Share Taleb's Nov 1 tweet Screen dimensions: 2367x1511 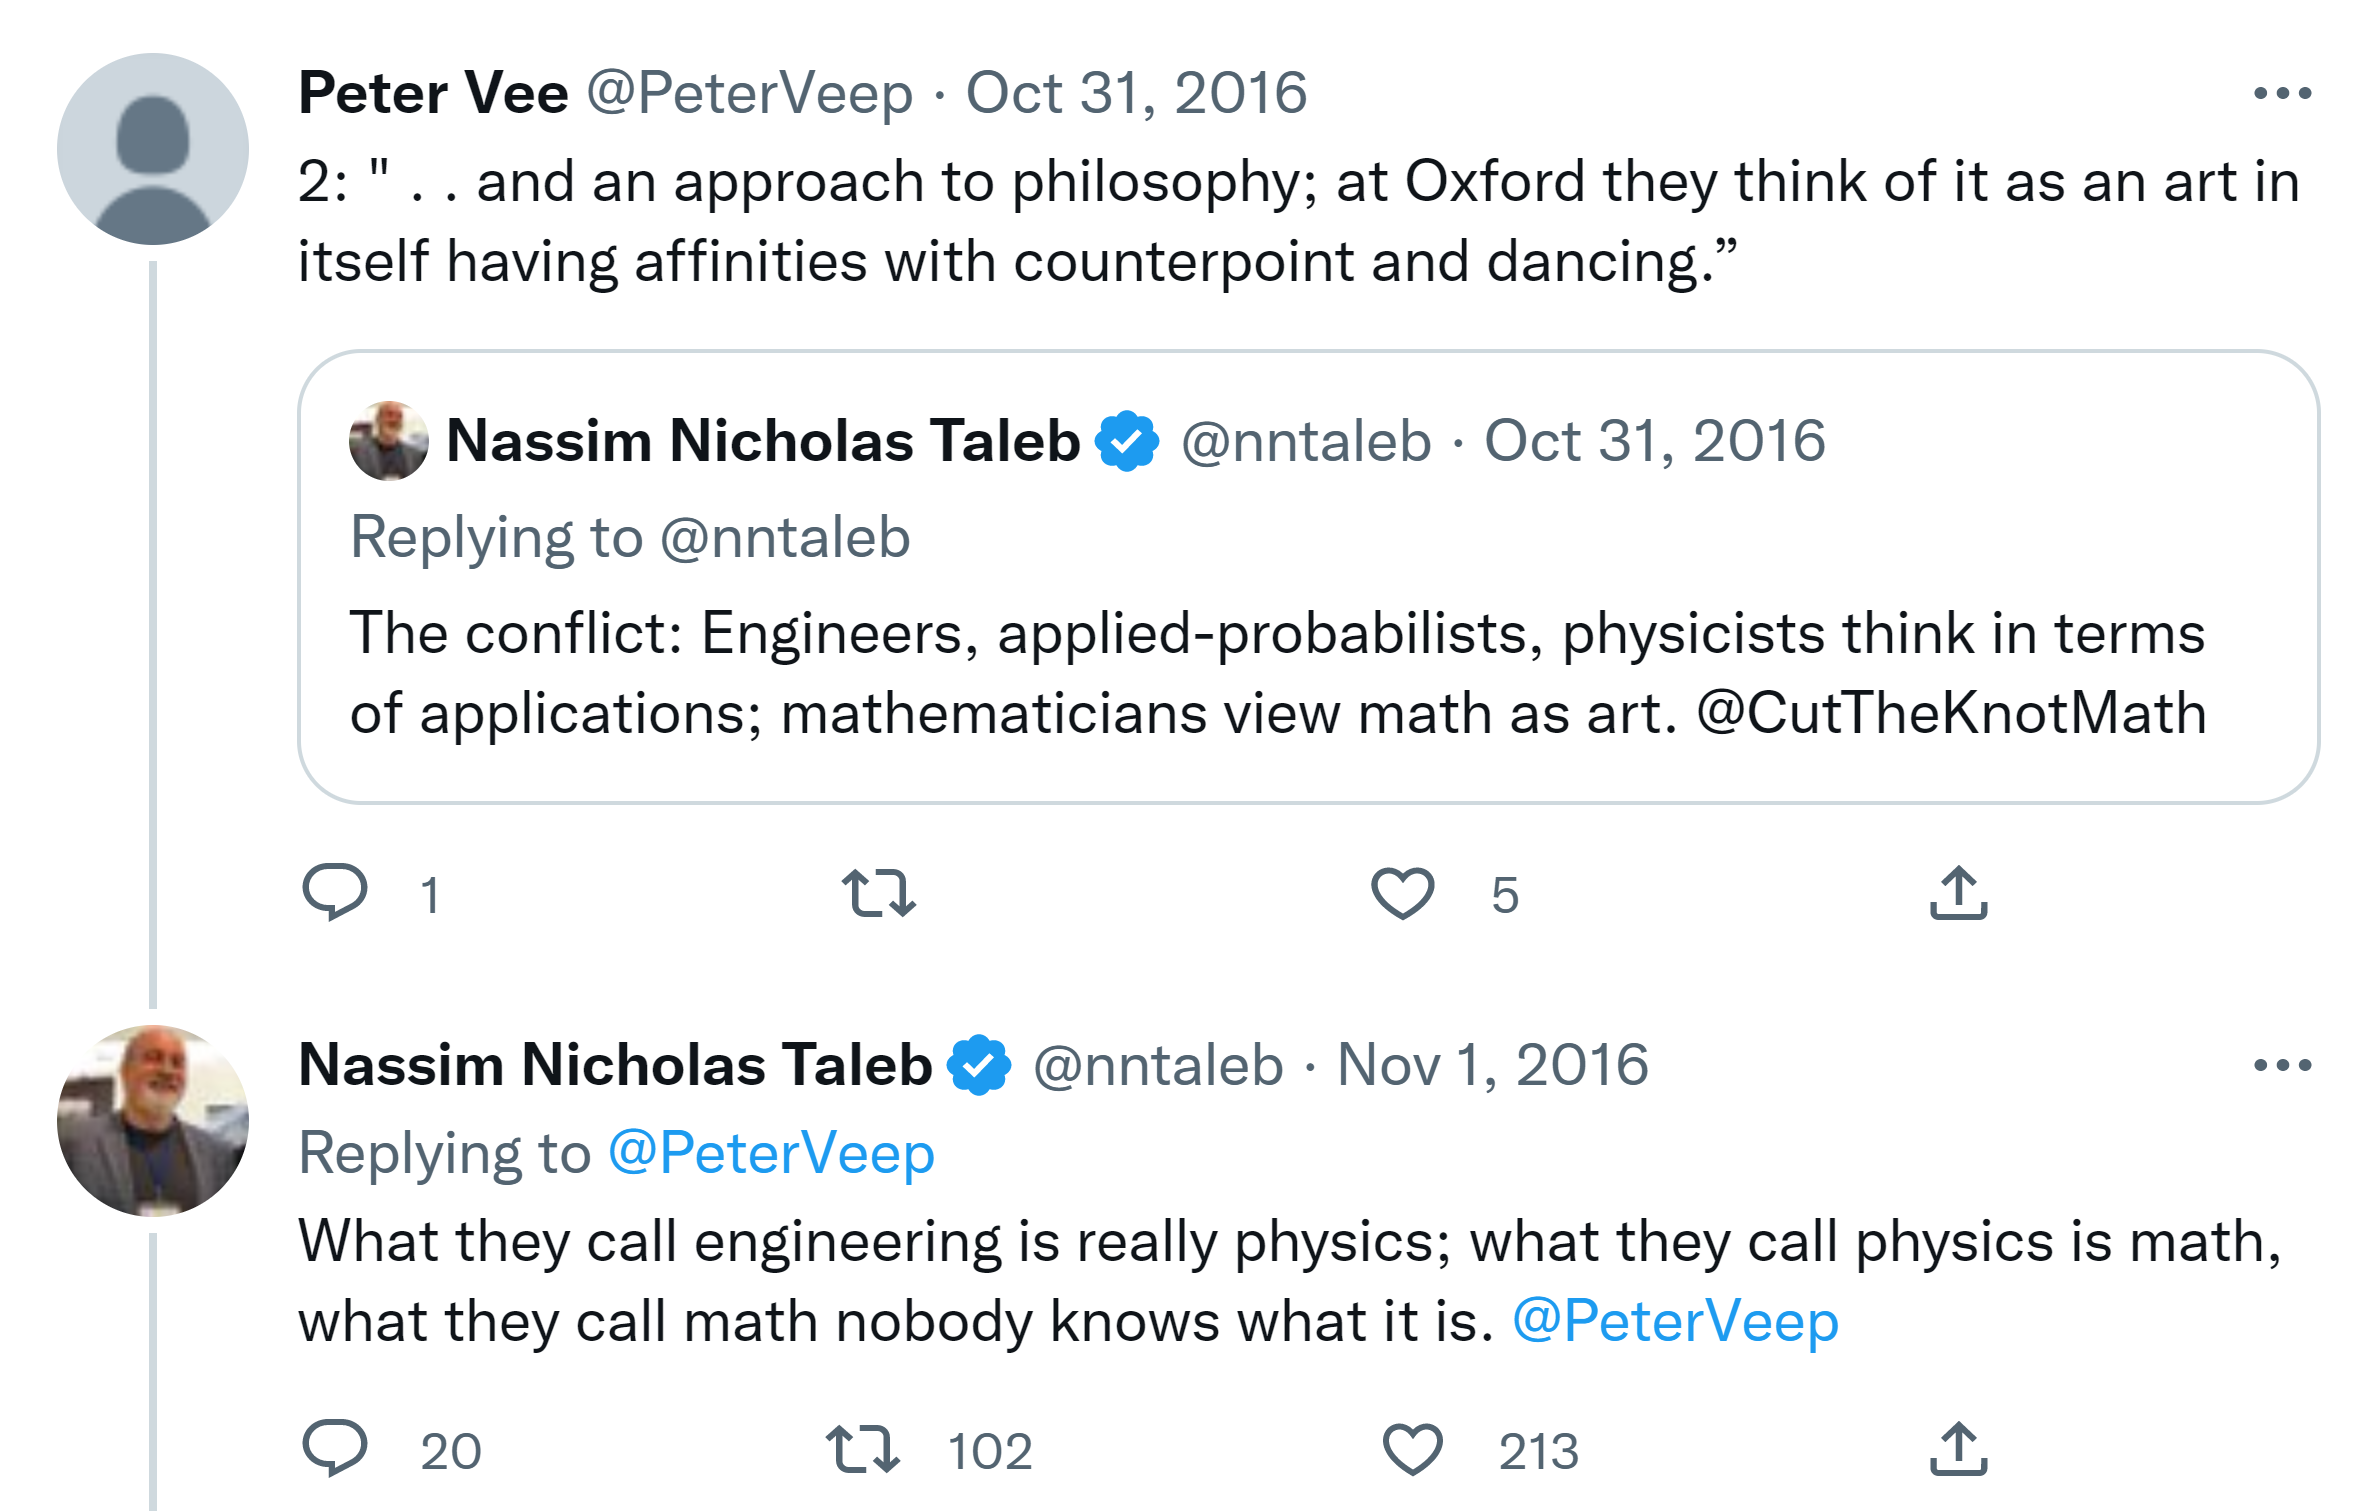1958,1448
